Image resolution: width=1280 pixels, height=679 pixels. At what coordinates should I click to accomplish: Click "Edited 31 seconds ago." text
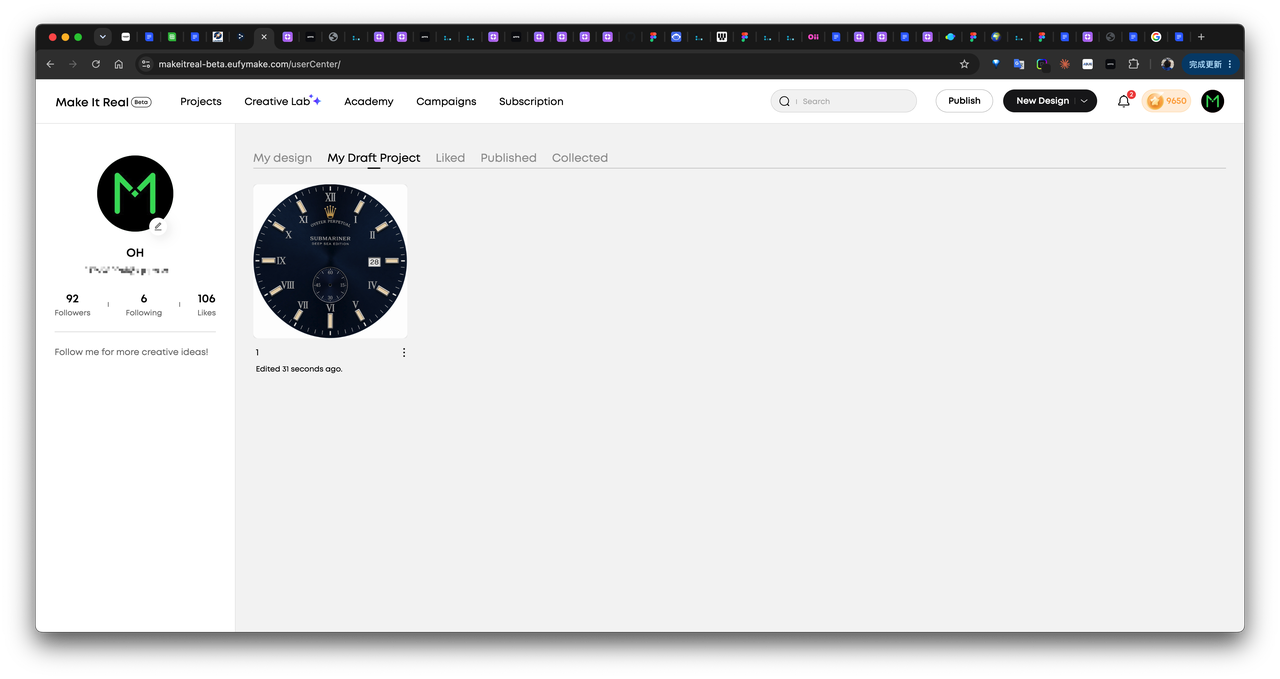(x=299, y=369)
